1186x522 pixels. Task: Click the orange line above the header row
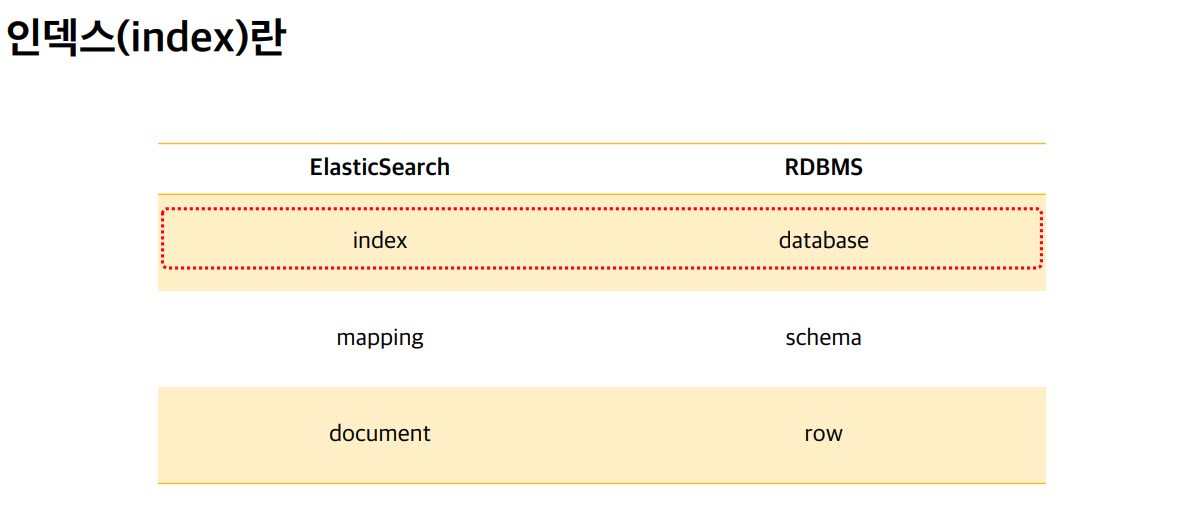[x=602, y=143]
